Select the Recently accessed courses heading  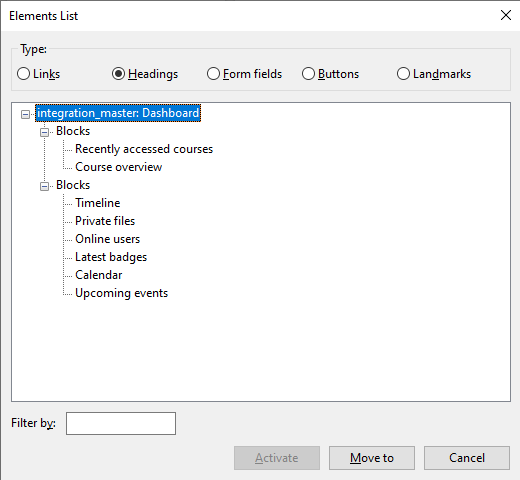coord(144,149)
